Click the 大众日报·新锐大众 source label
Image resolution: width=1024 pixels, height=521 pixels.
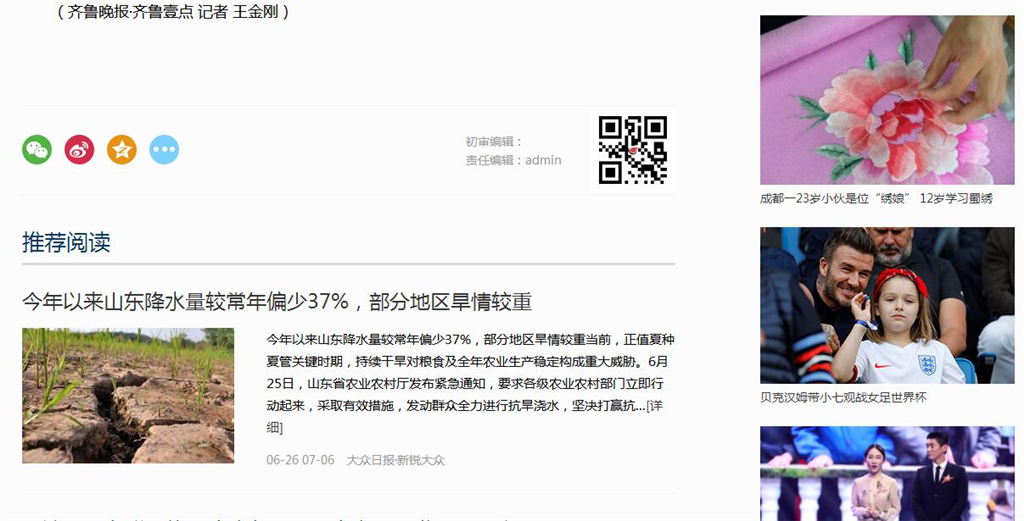395,460
